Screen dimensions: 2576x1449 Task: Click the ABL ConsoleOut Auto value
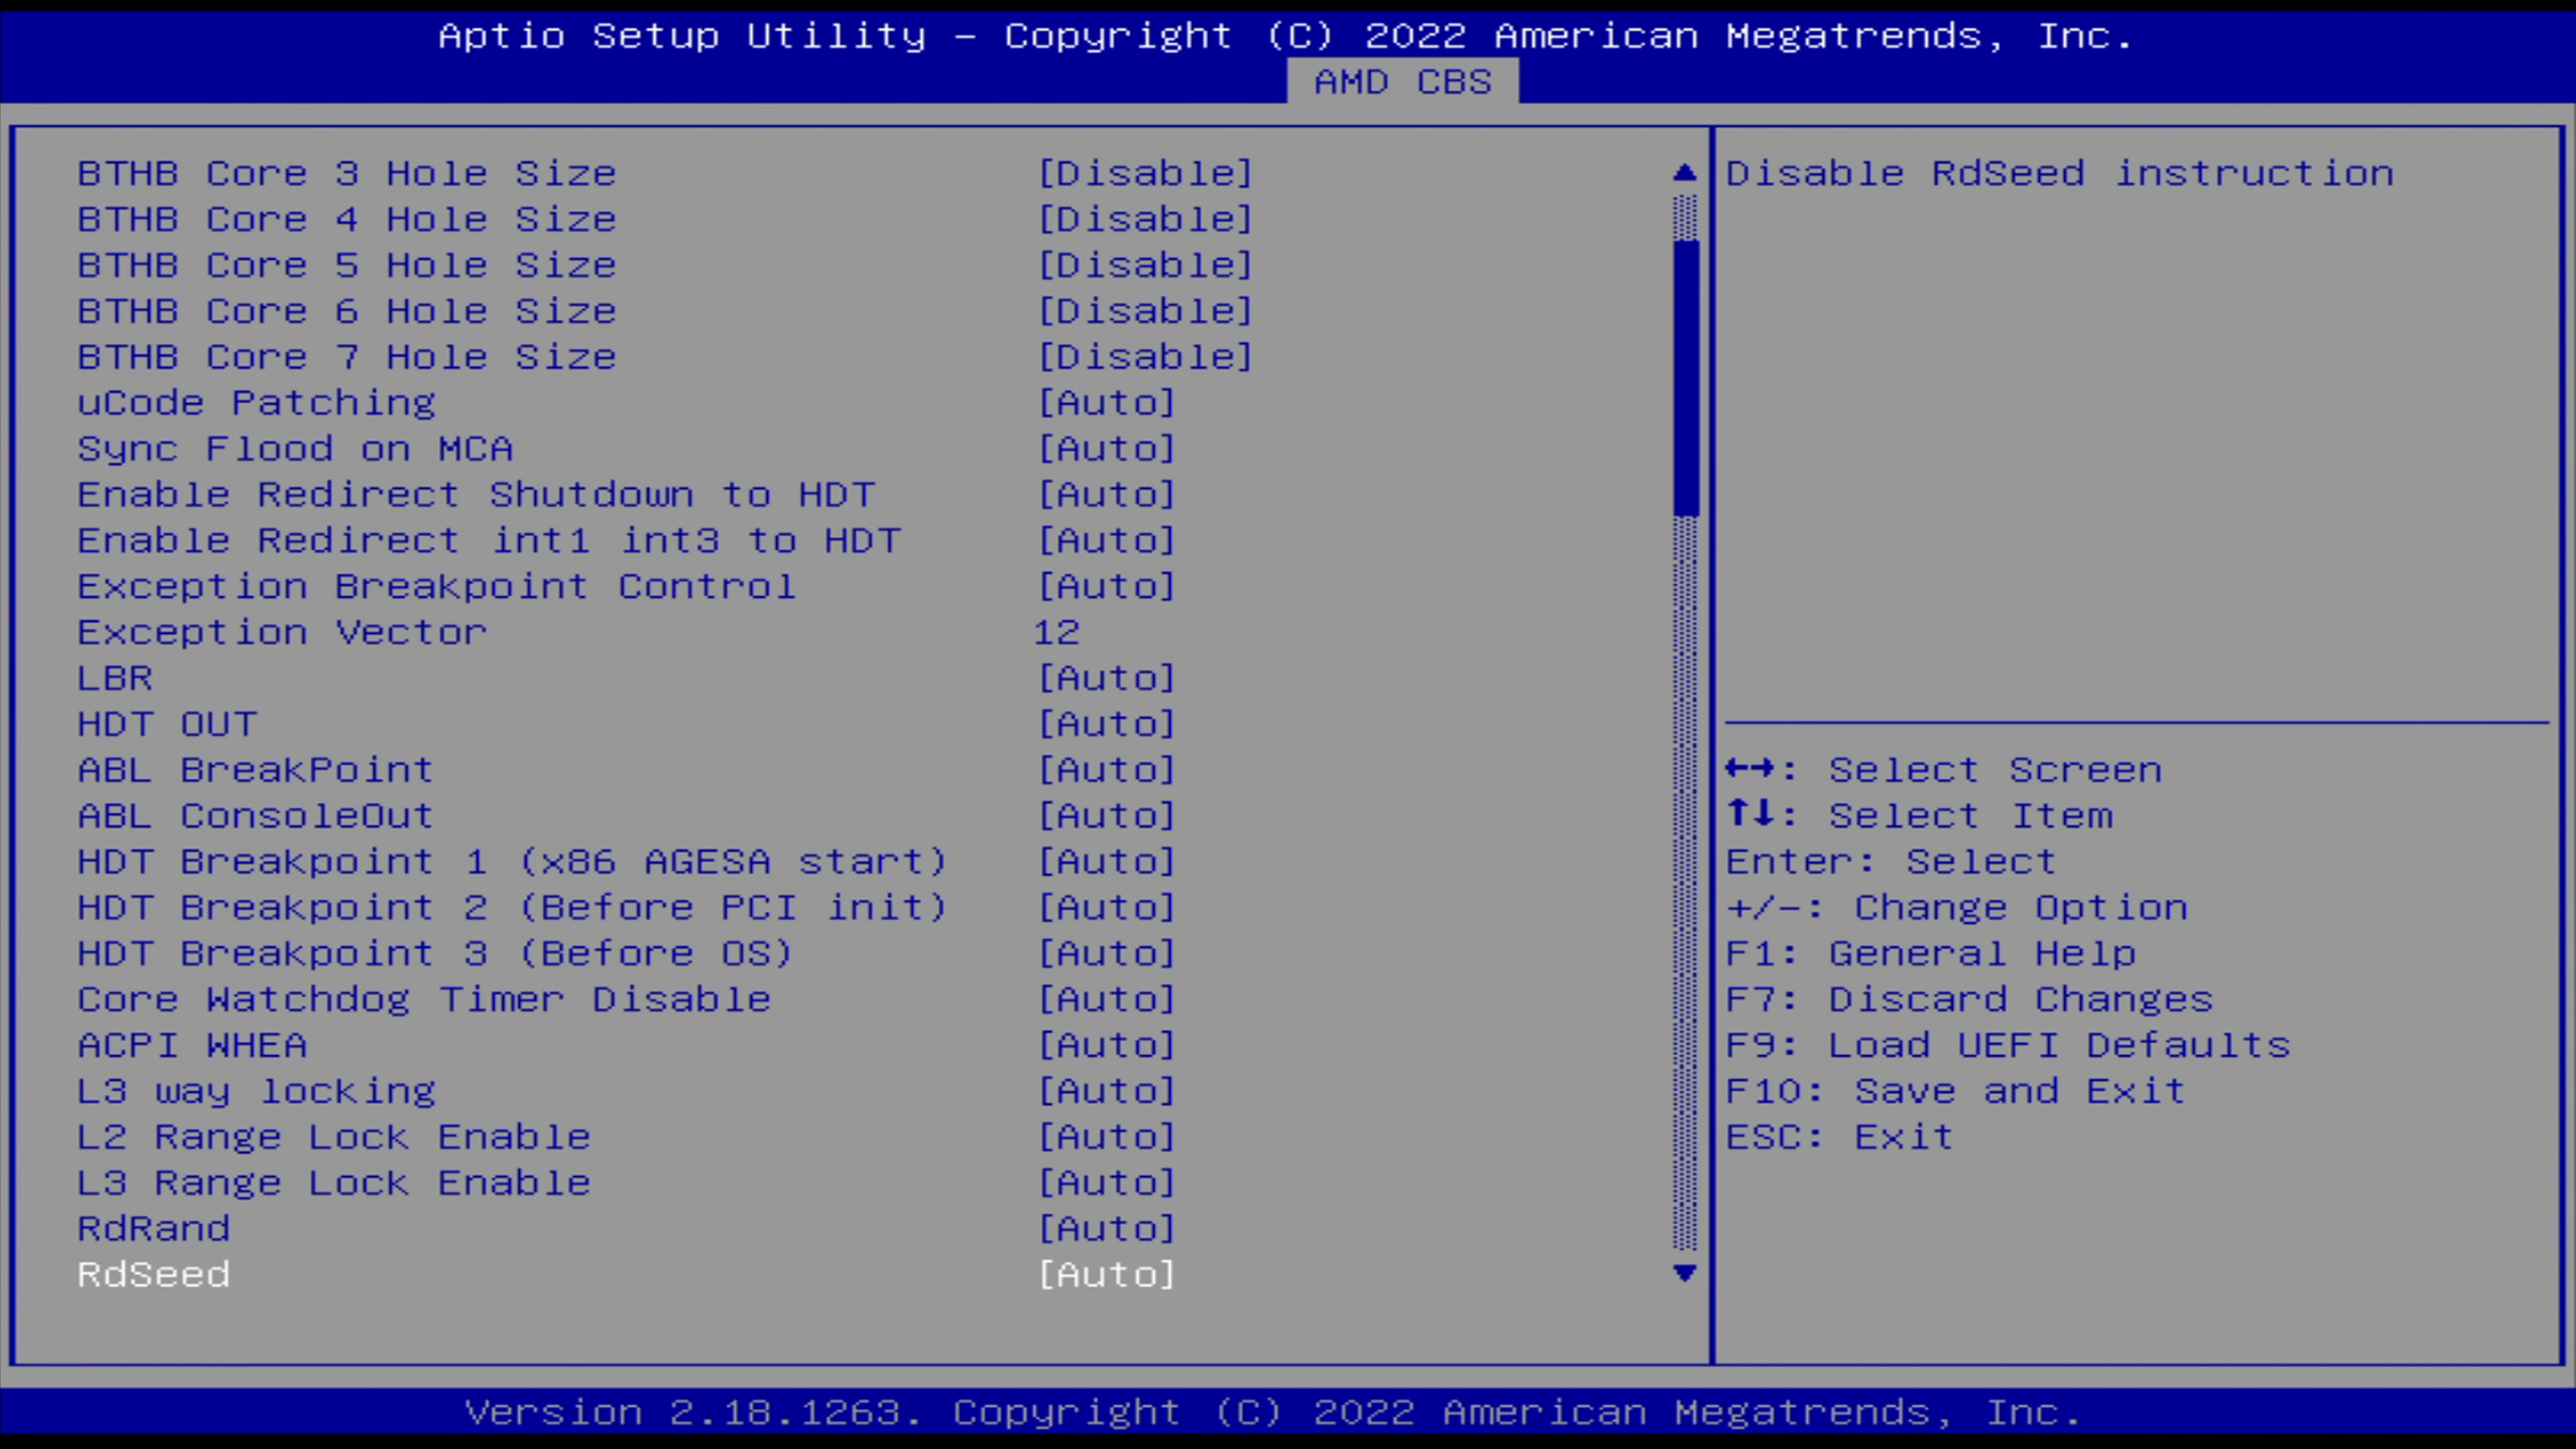point(1106,816)
